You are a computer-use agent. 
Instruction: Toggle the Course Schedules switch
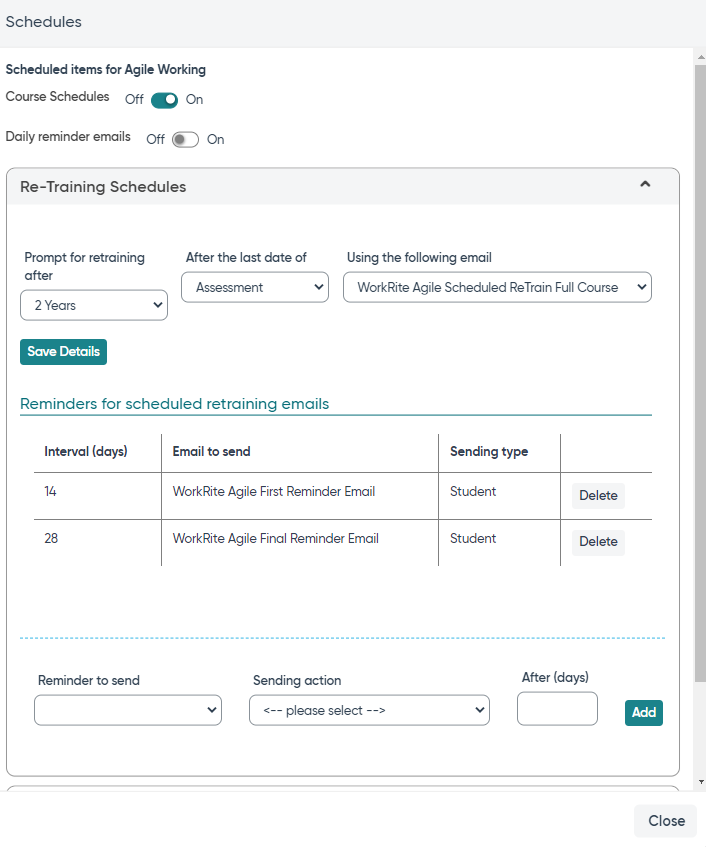[164, 100]
